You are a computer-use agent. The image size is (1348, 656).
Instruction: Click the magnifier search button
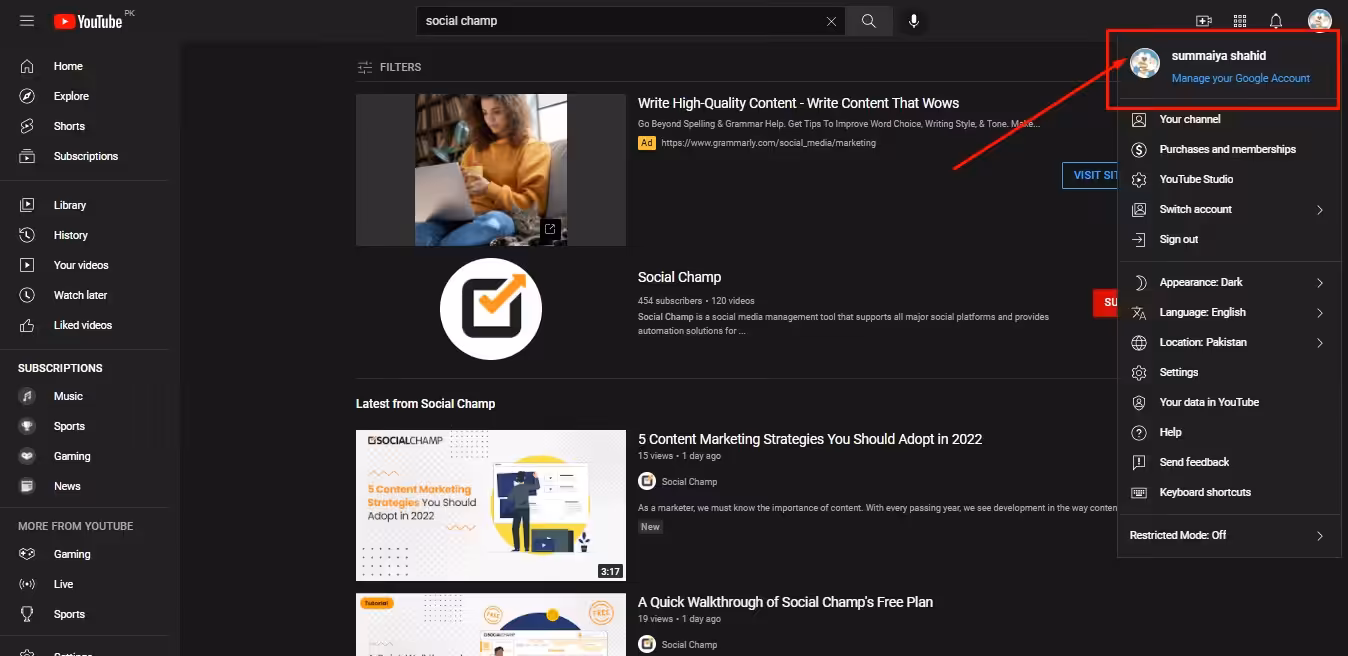click(x=869, y=21)
